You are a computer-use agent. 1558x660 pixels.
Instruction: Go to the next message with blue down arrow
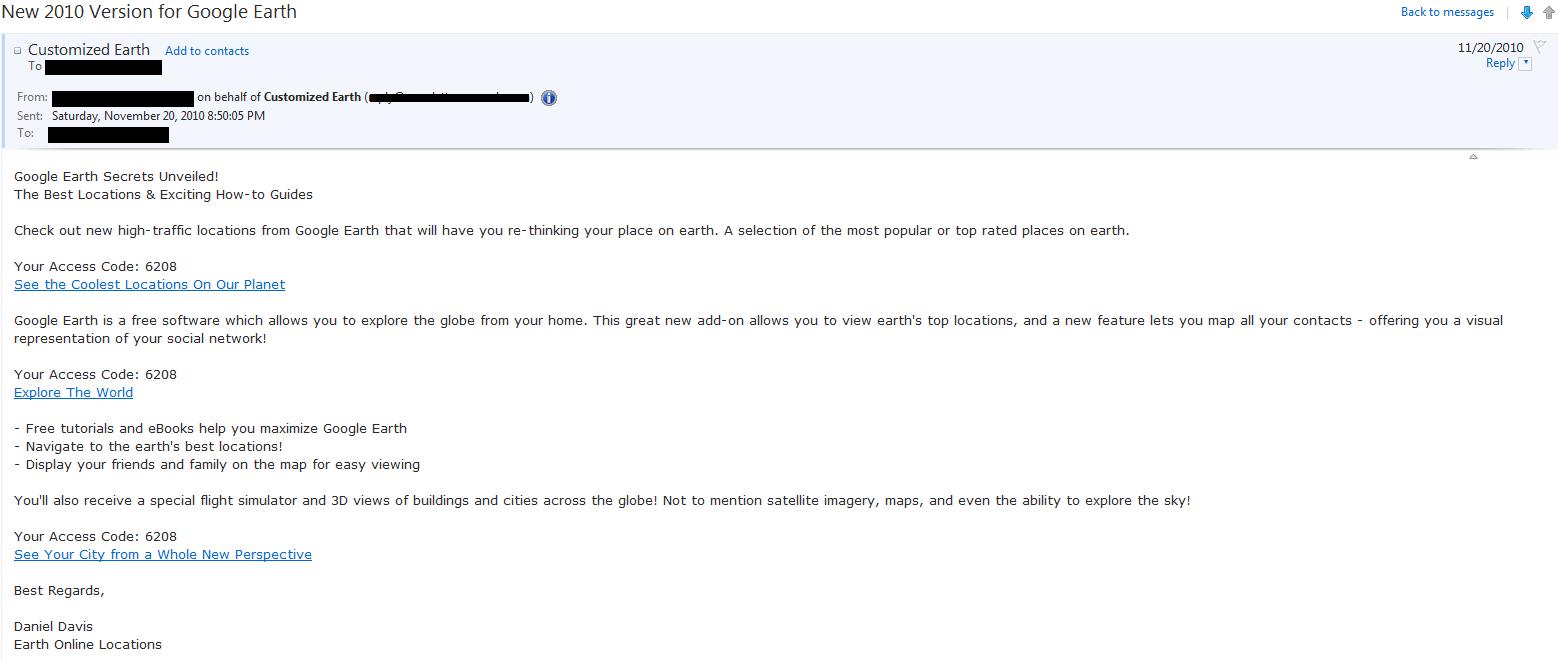(x=1526, y=12)
